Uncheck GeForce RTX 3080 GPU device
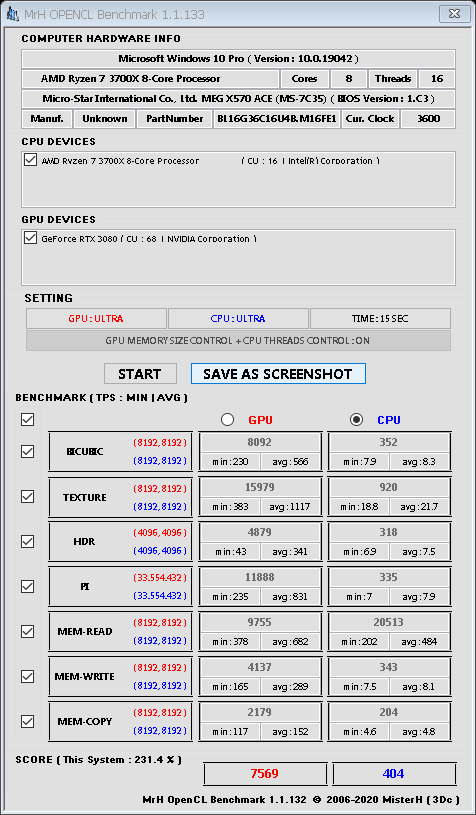Screen dimensions: 476x815 pos(30,238)
